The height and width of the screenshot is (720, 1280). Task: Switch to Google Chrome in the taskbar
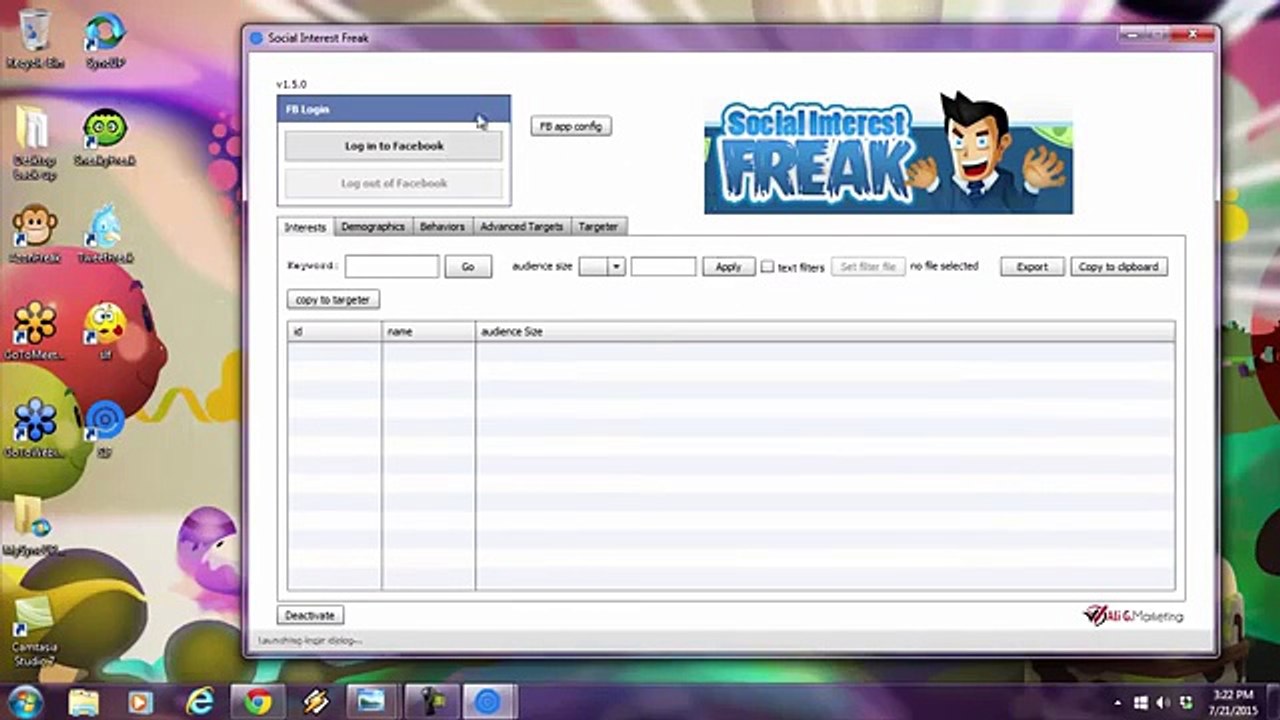(257, 702)
